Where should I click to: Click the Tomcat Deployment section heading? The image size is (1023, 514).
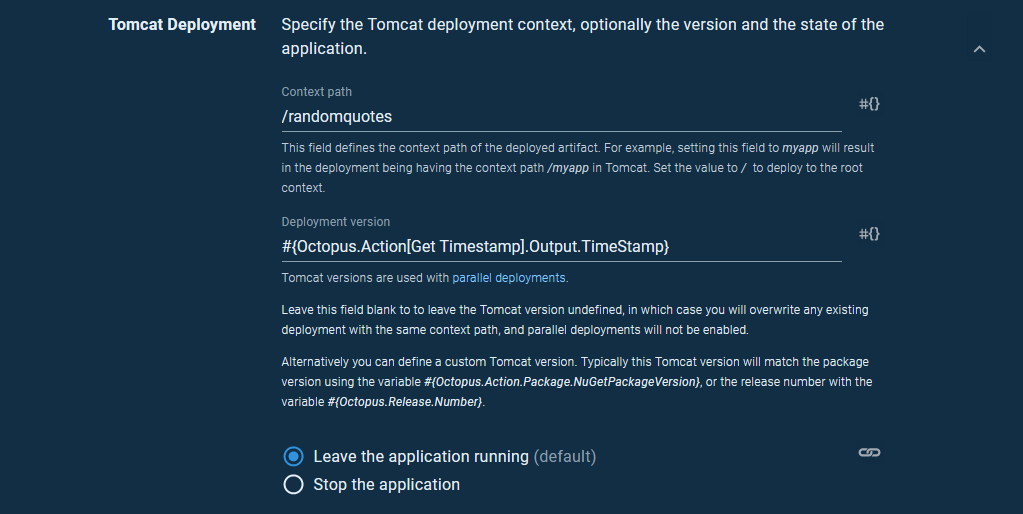click(182, 24)
